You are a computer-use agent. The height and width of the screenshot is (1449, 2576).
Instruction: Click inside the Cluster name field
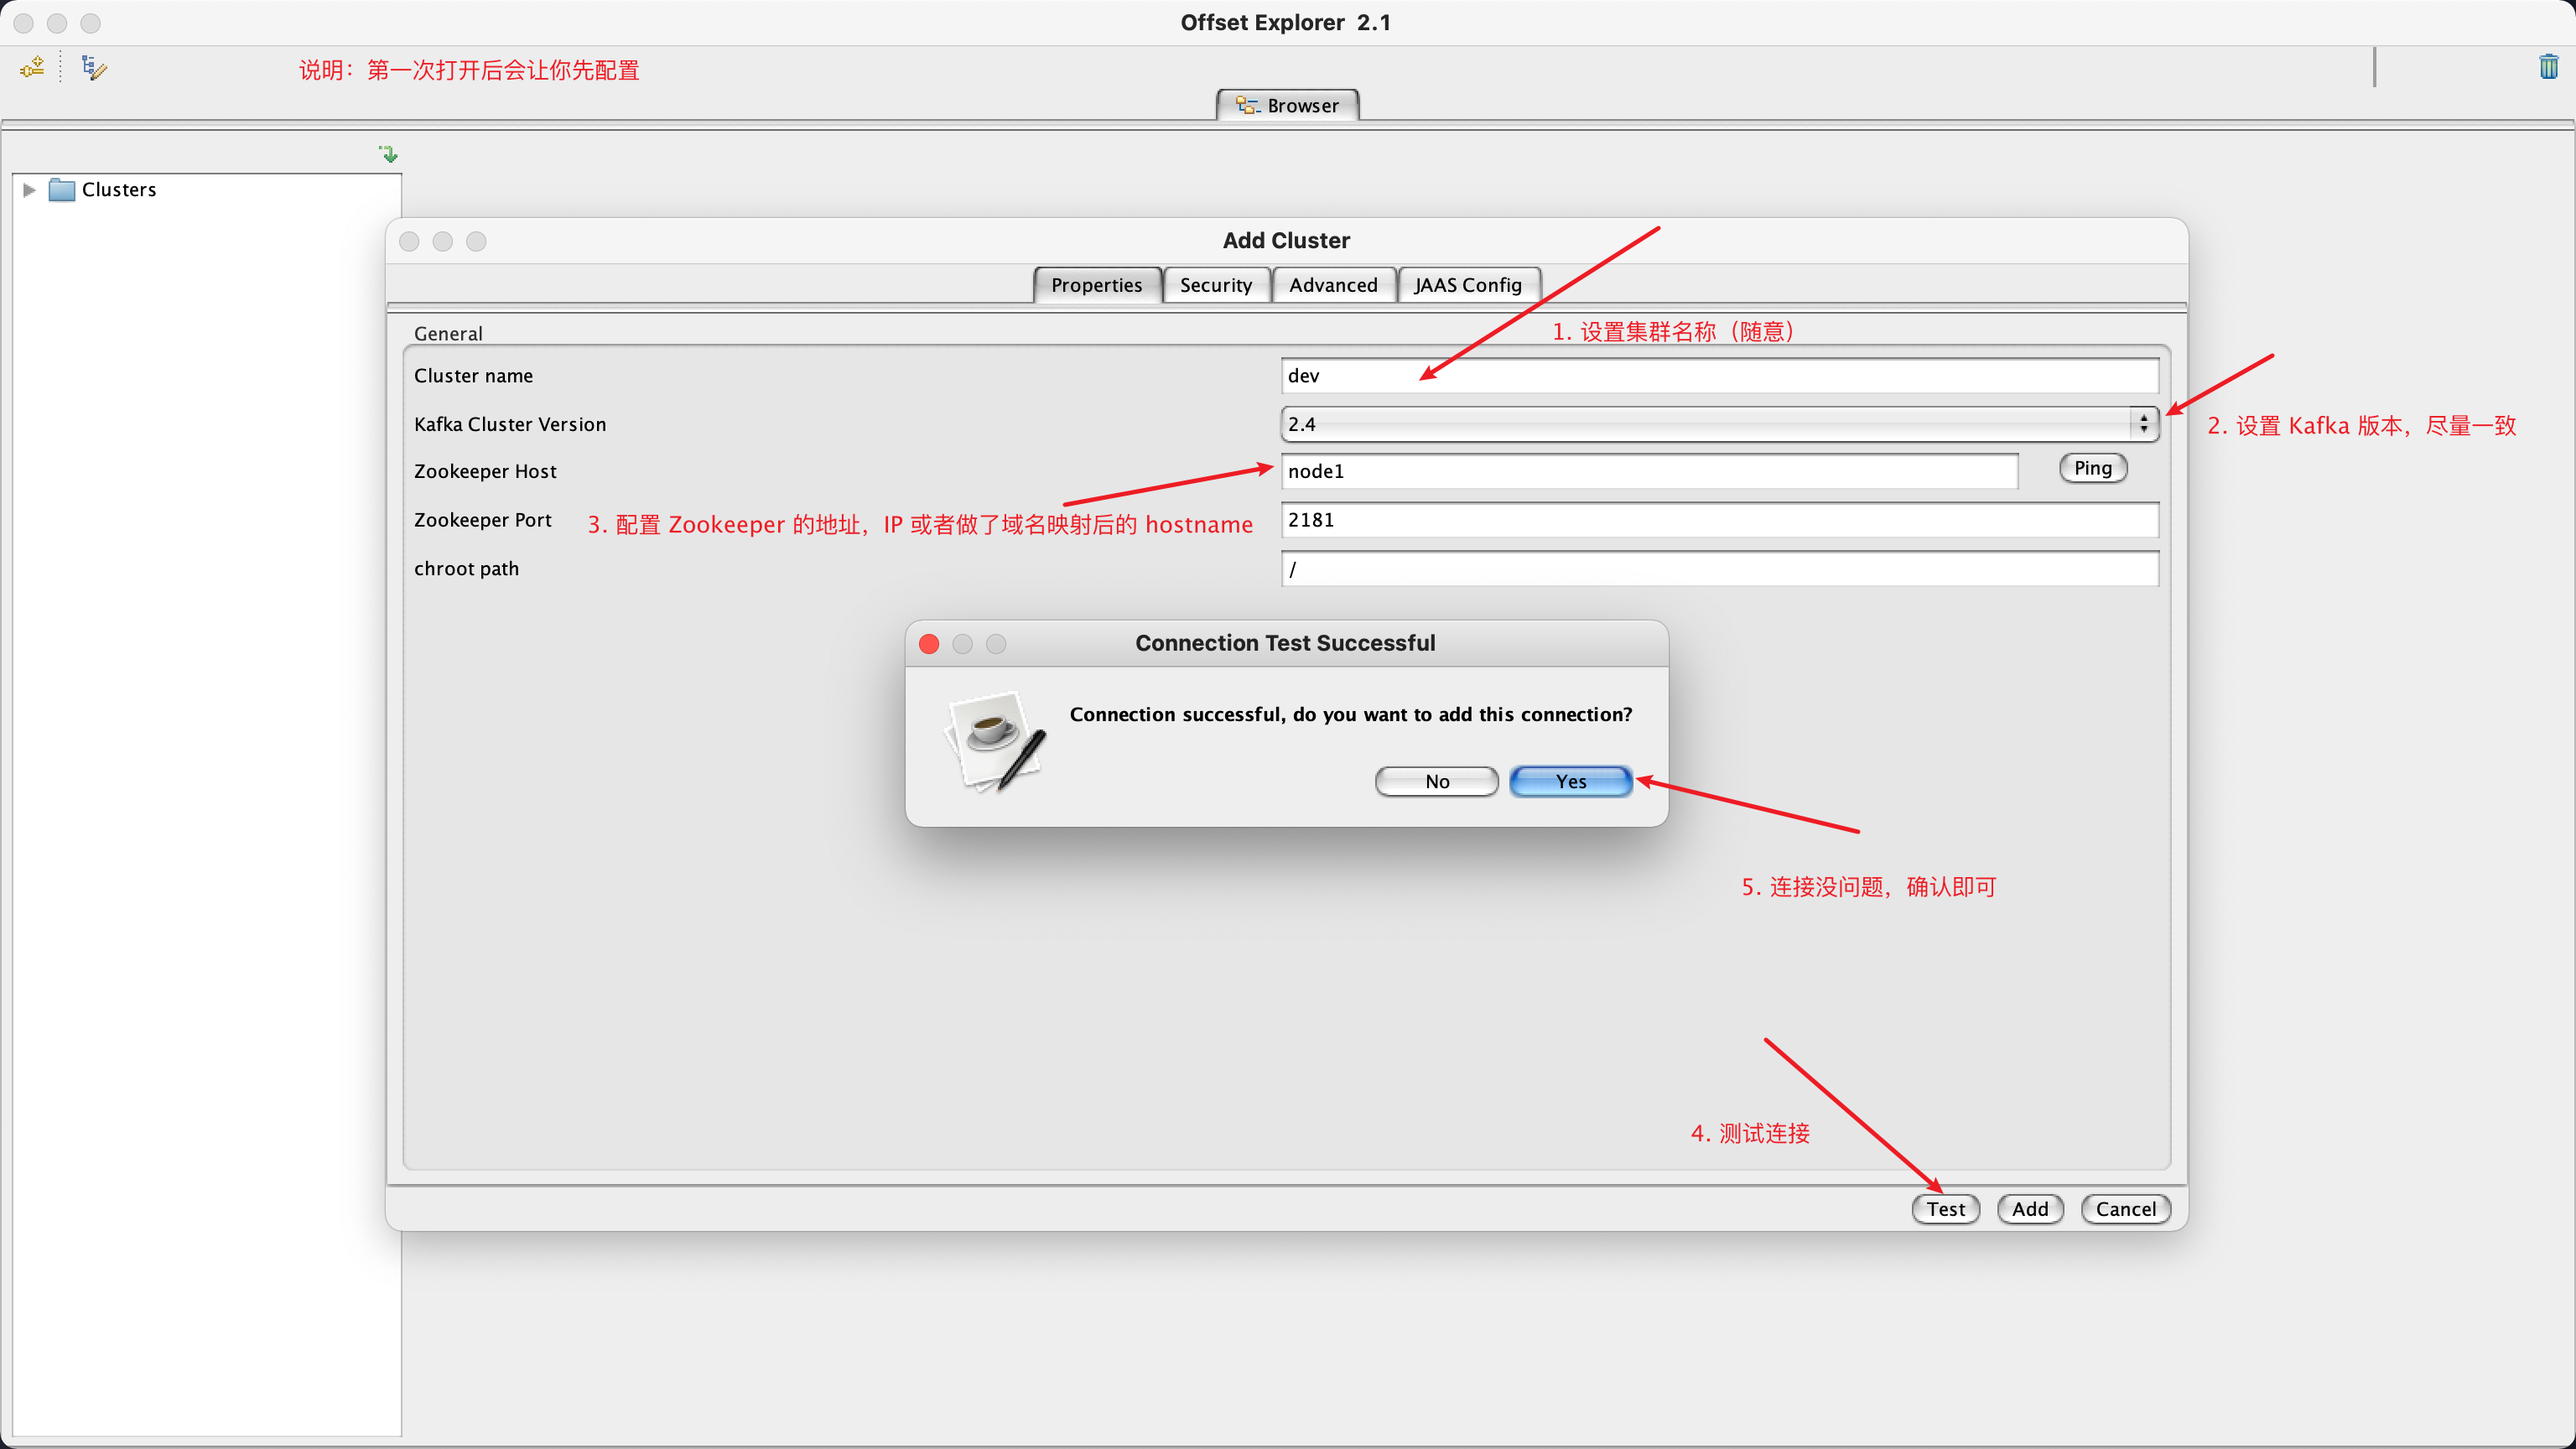coord(1718,375)
